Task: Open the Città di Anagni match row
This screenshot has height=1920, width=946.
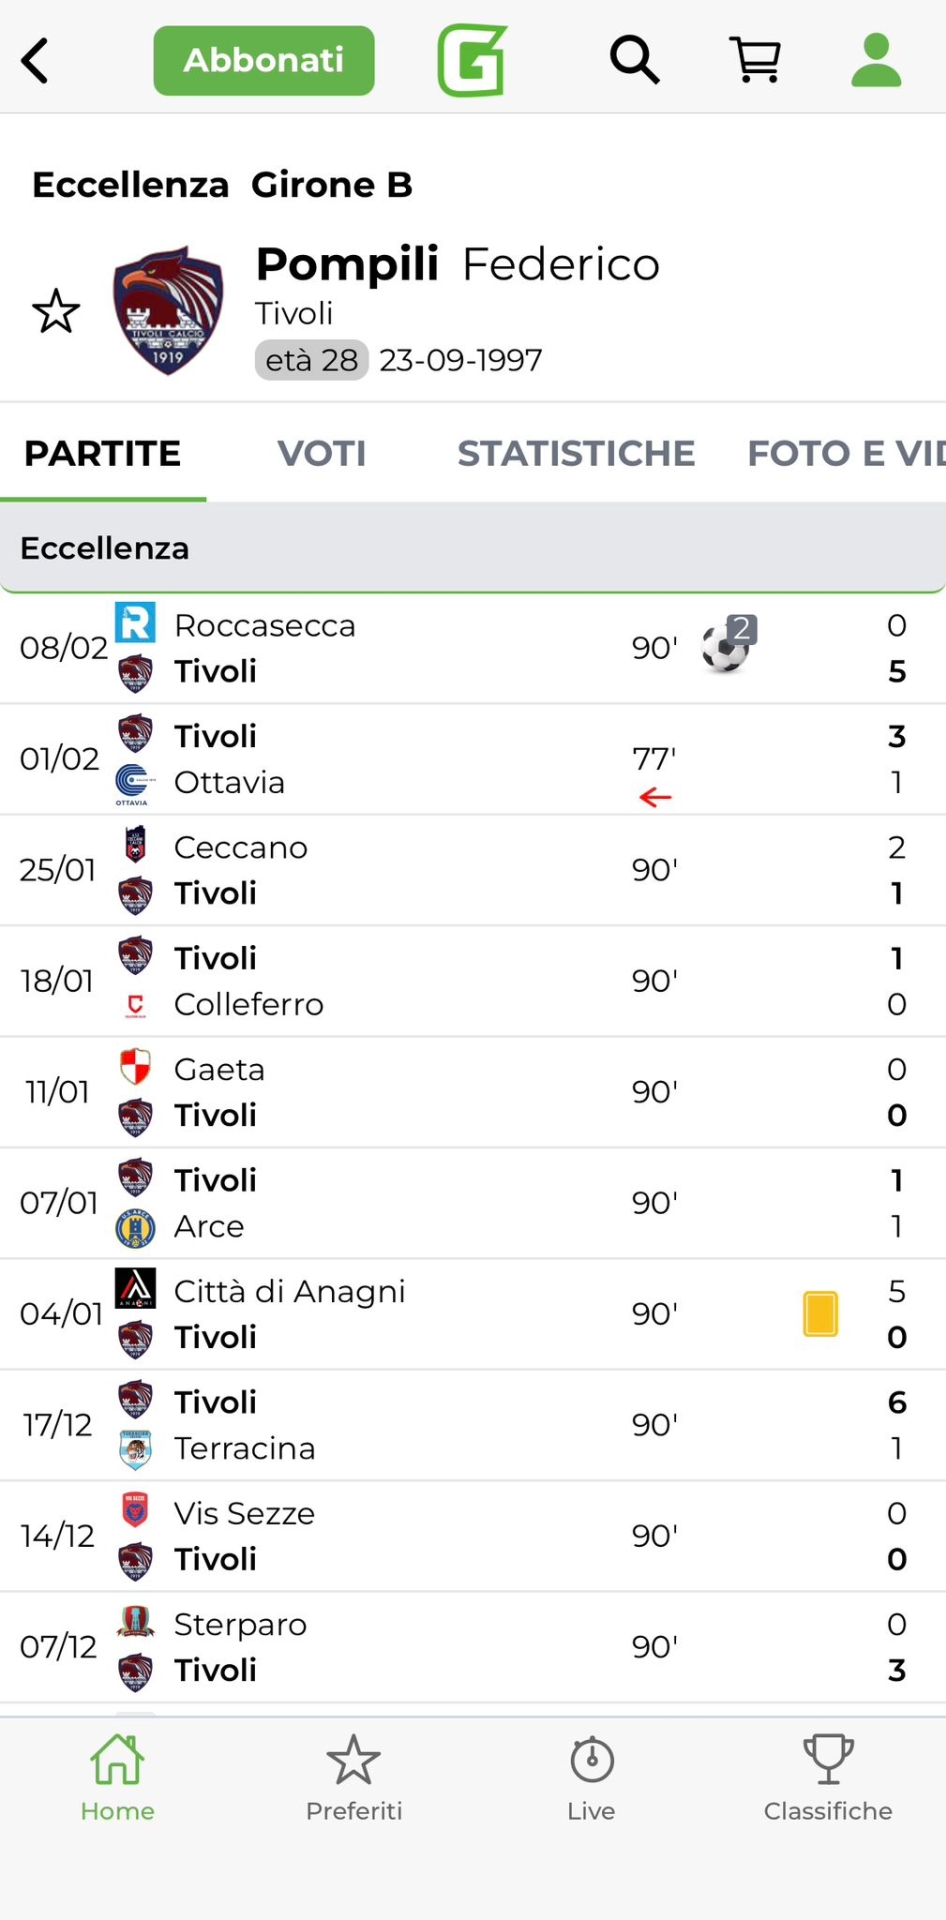Action: click(x=400, y=1314)
